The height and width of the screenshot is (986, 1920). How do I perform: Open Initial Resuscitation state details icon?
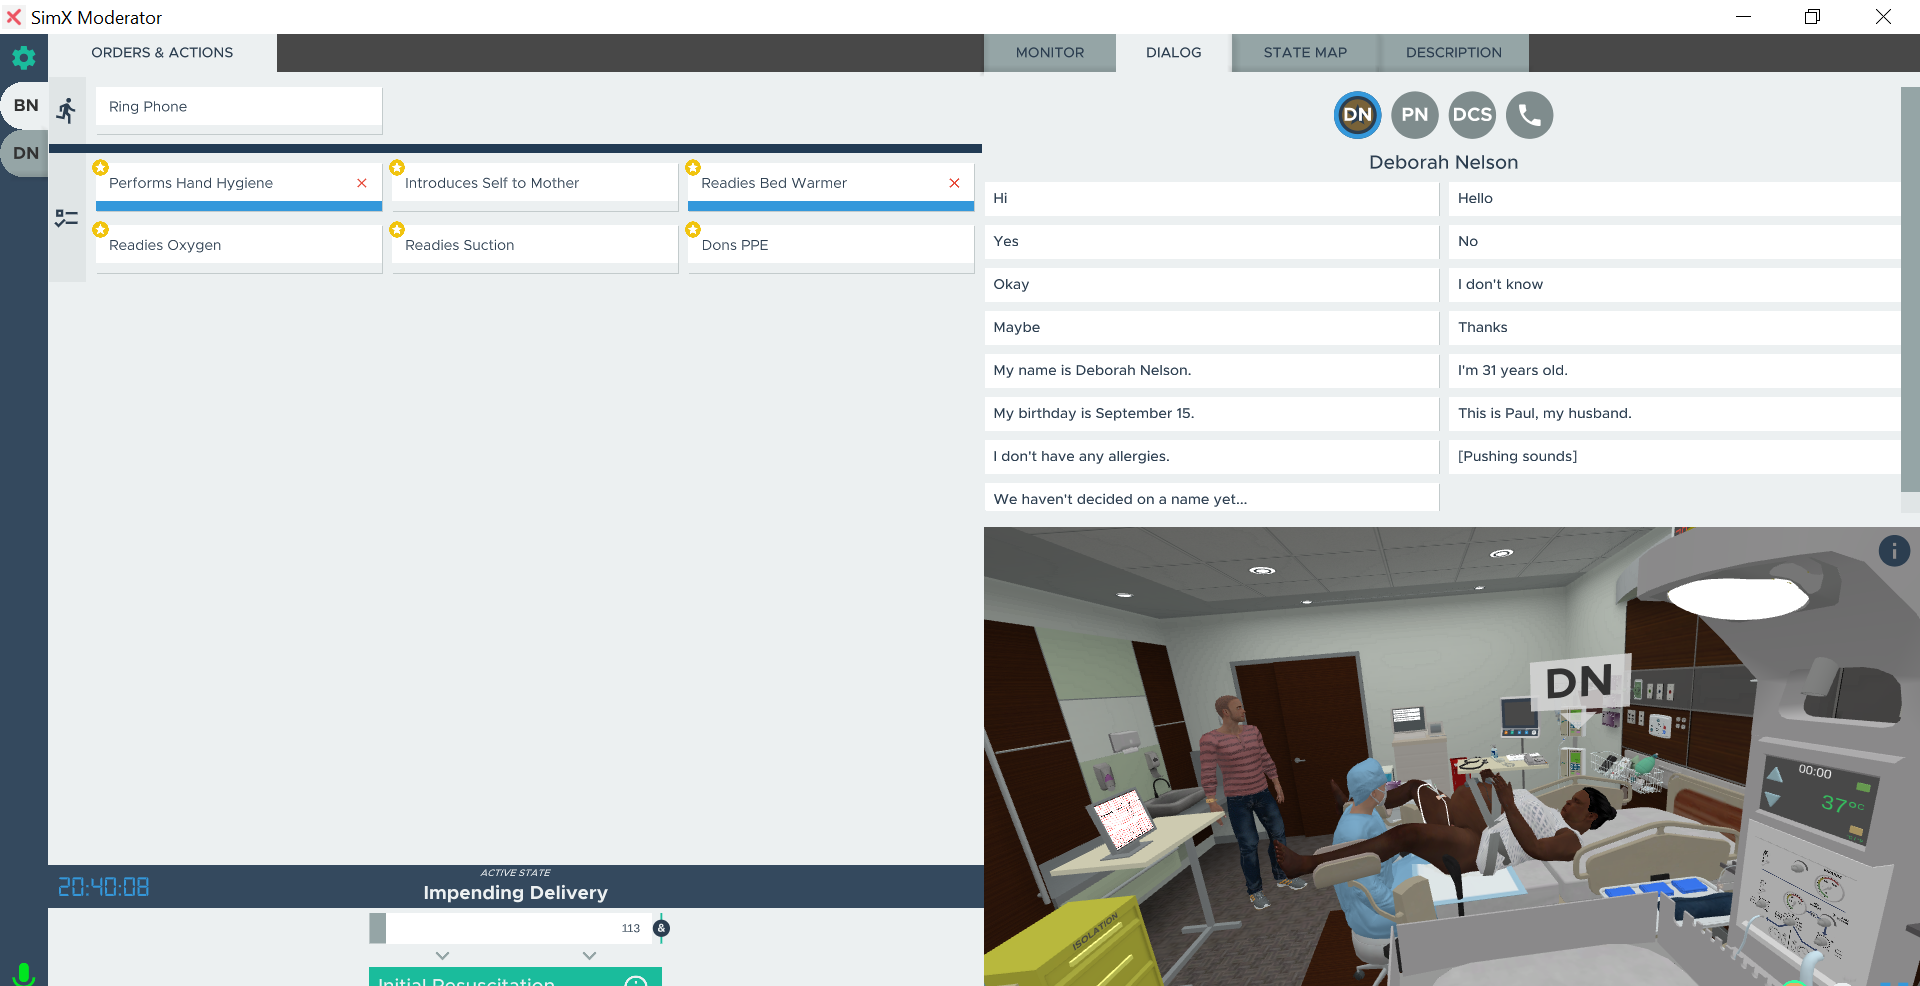[x=635, y=981]
